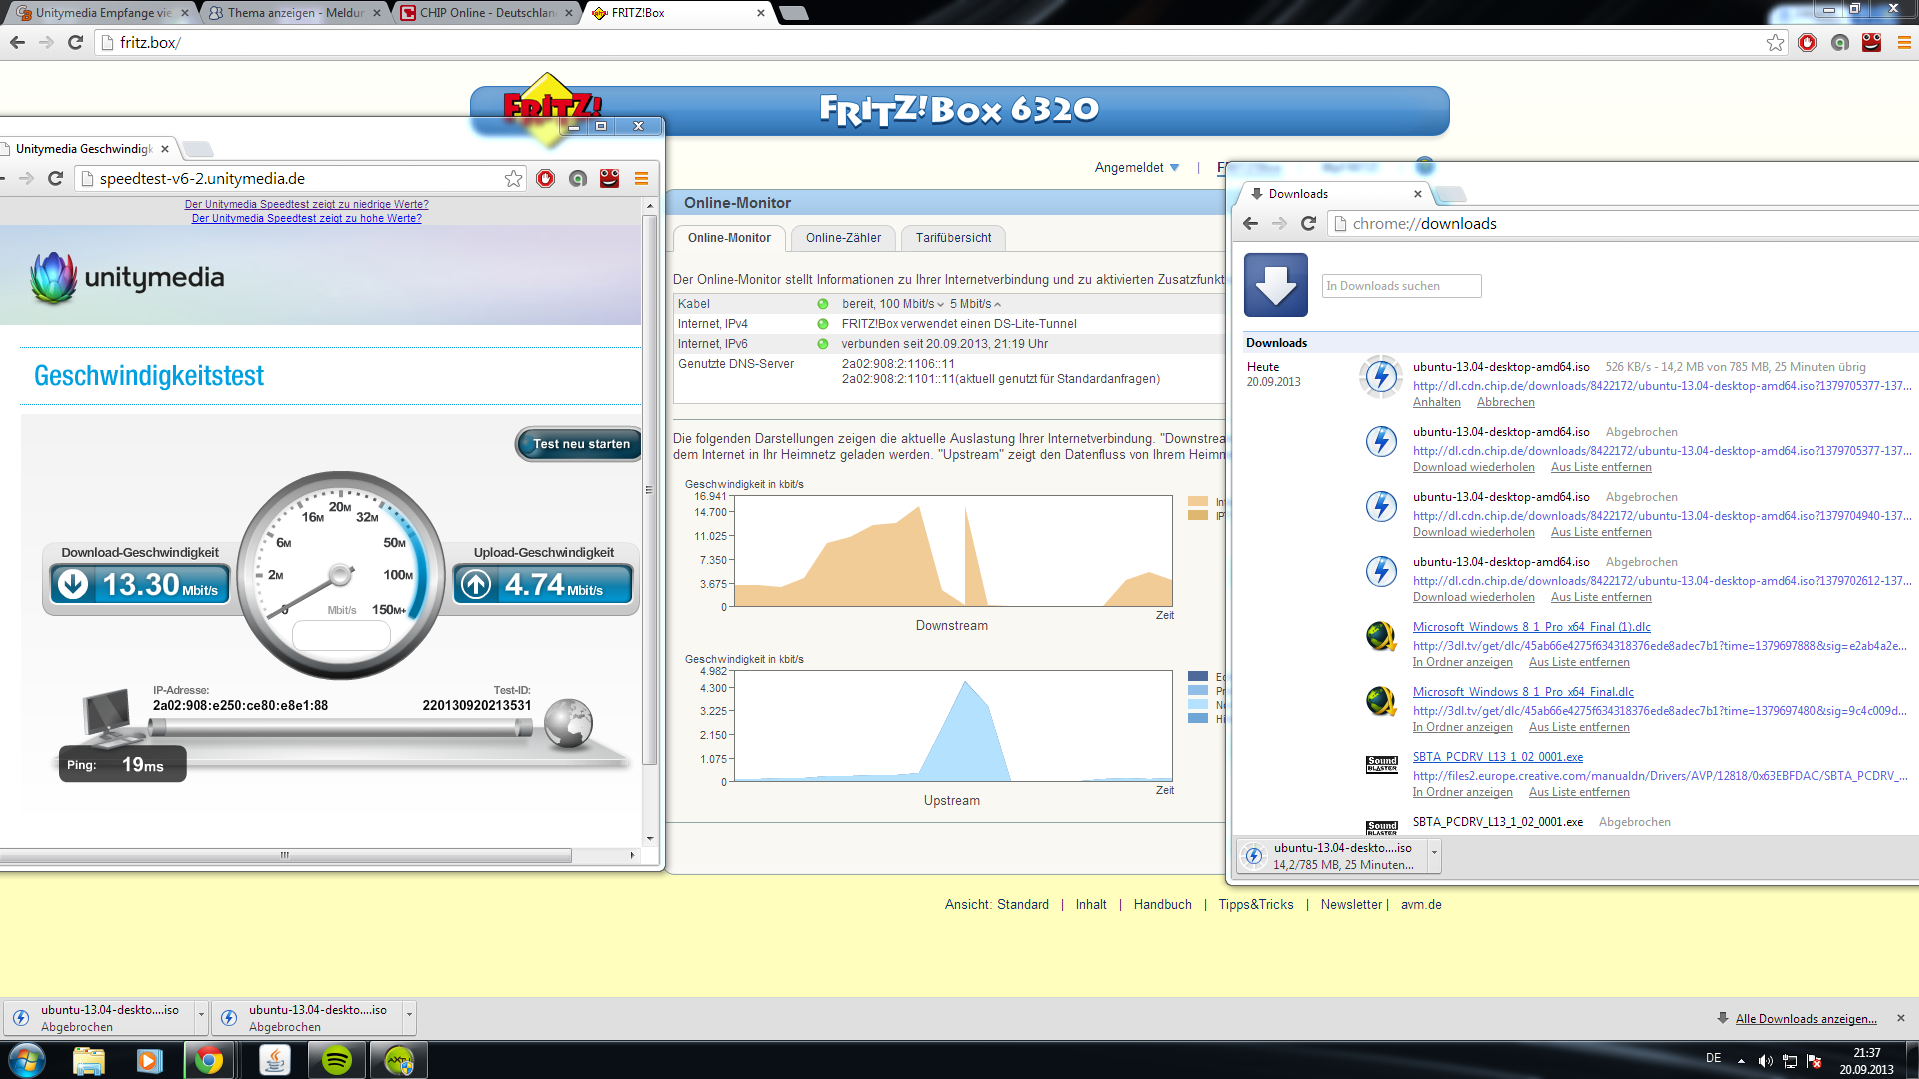Click the speedtest window vertical scrollbar
The width and height of the screenshot is (1919, 1079).
point(650,490)
